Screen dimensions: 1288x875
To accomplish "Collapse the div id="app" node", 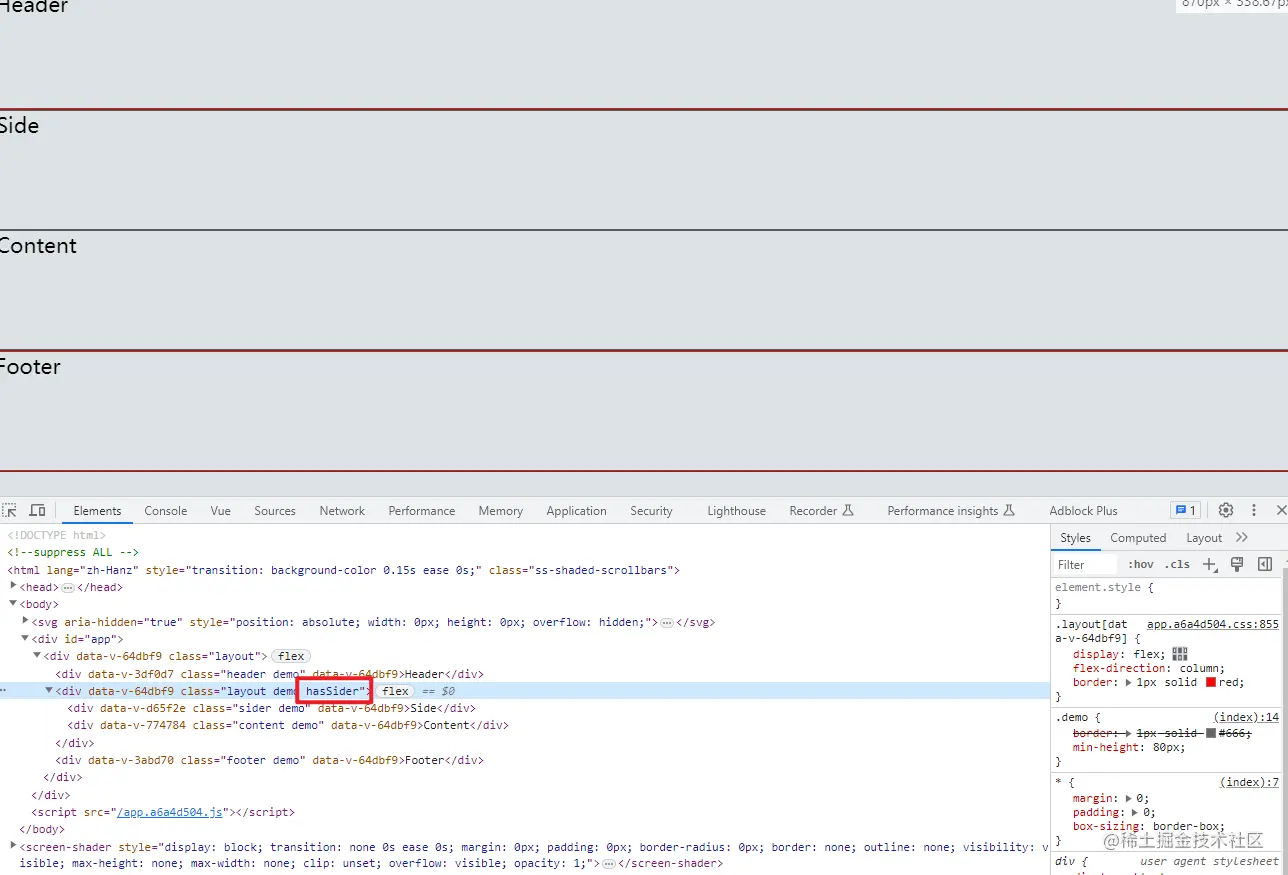I will tap(25, 639).
